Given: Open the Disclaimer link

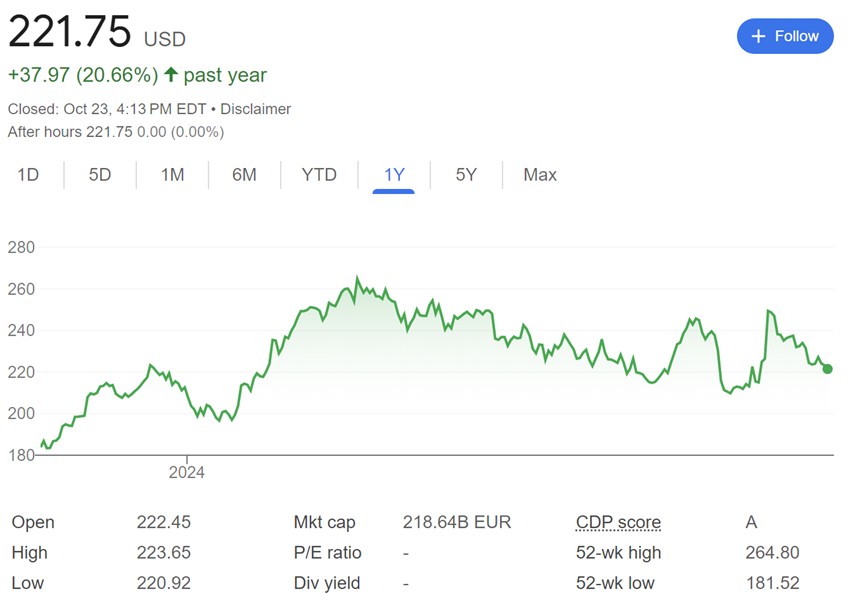Looking at the screenshot, I should tap(255, 109).
